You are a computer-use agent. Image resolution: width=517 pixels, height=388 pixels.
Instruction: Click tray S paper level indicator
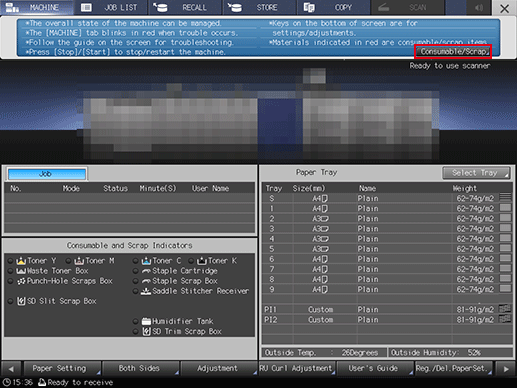pos(505,197)
